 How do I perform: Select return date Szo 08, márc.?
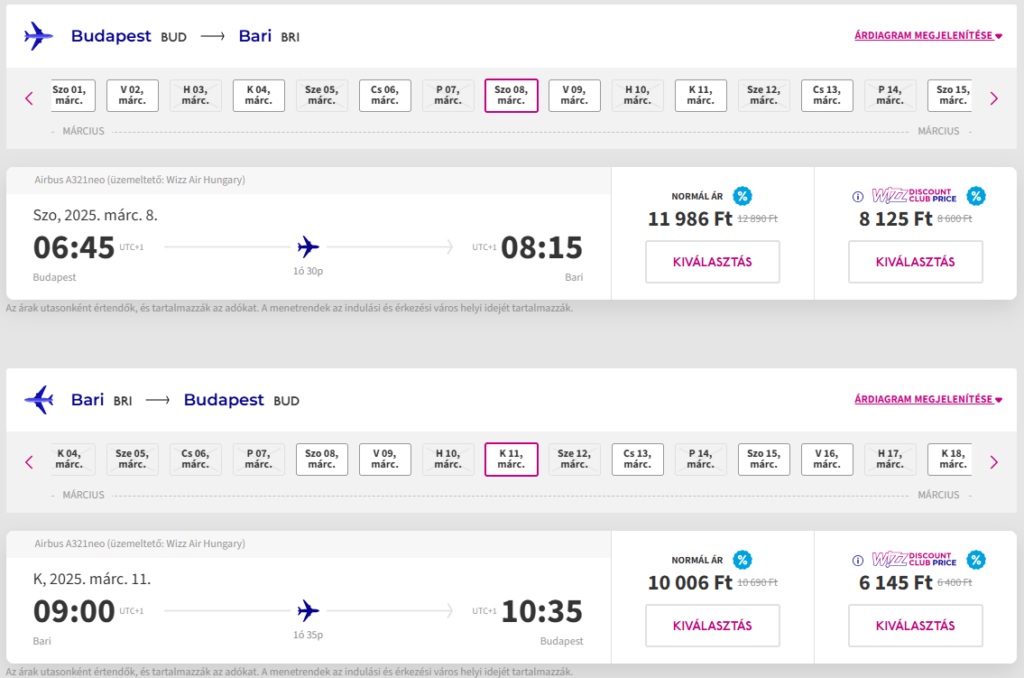pos(321,459)
